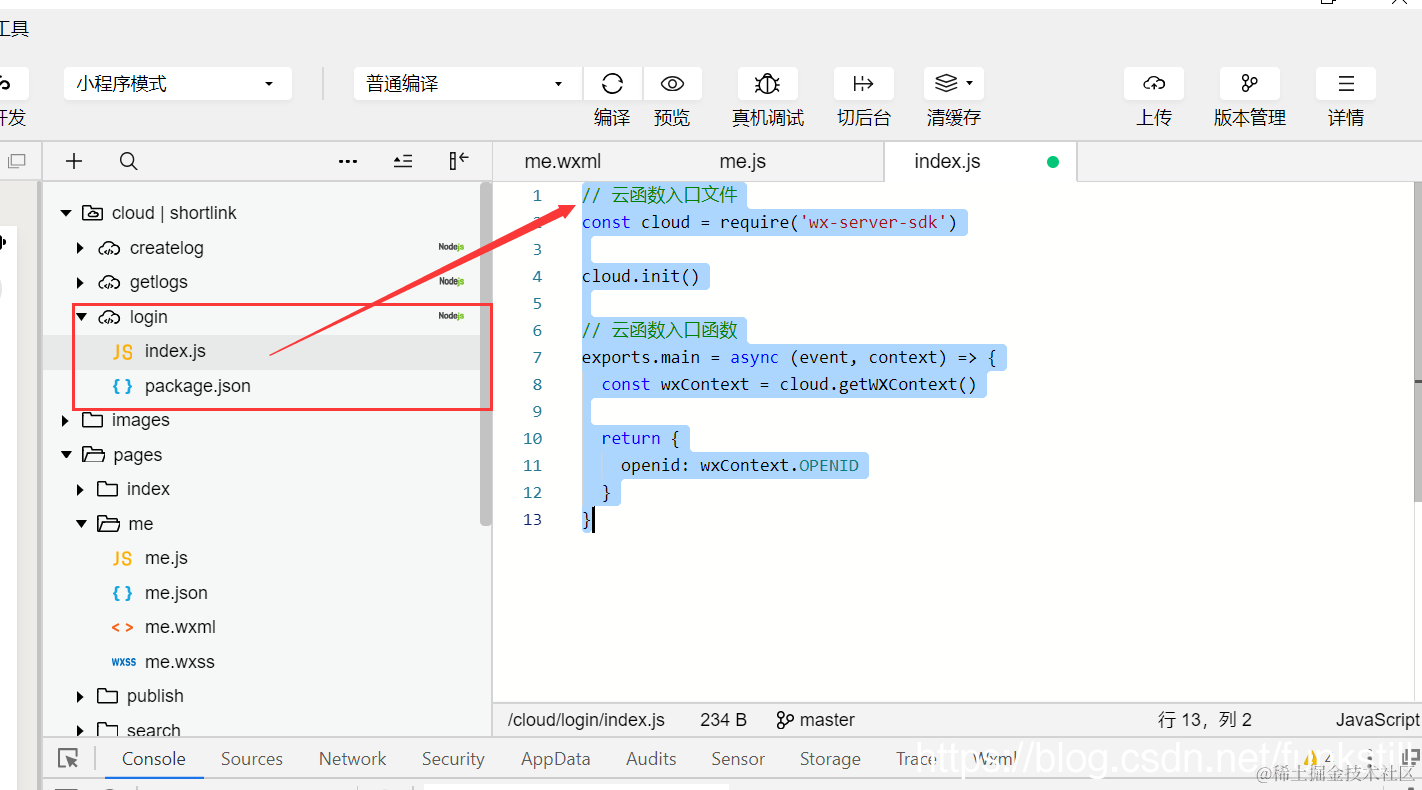Screen dimensions: 1422x790
Task: Collapse the cloud | shortlink root folder
Action: click(66, 213)
